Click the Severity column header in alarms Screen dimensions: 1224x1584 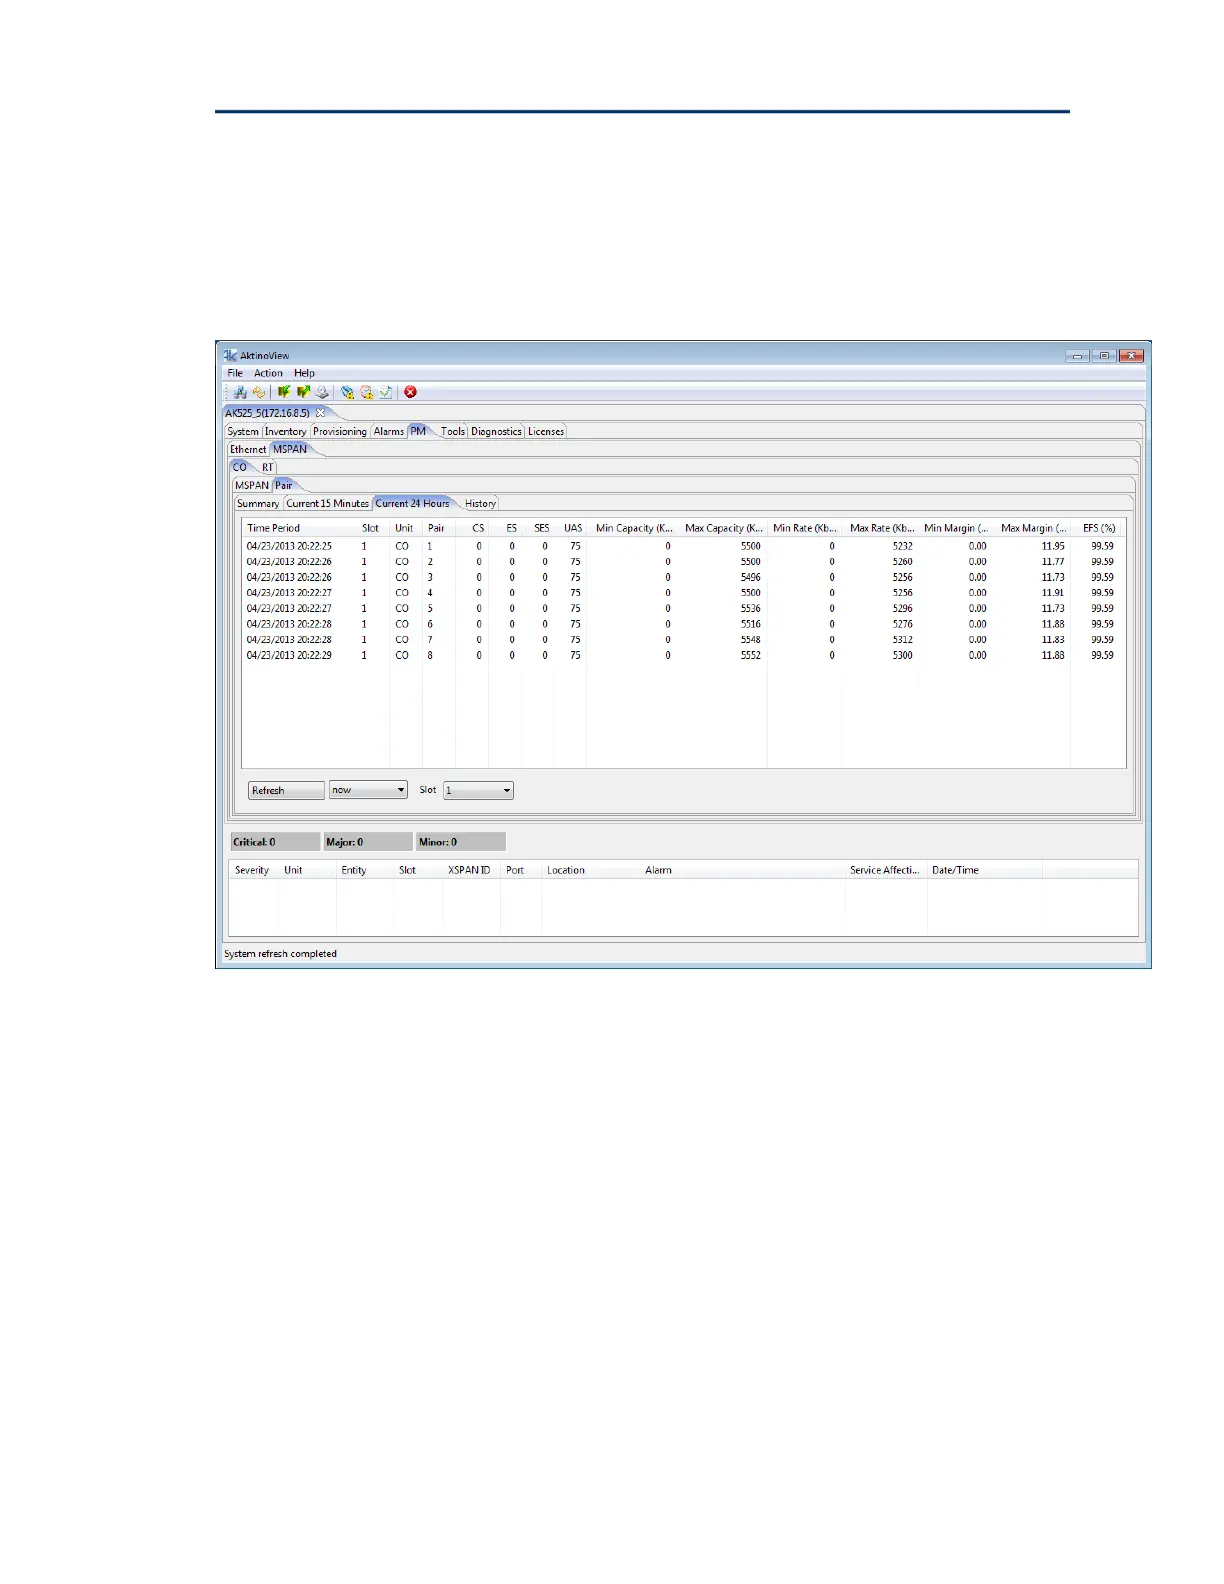click(x=252, y=870)
